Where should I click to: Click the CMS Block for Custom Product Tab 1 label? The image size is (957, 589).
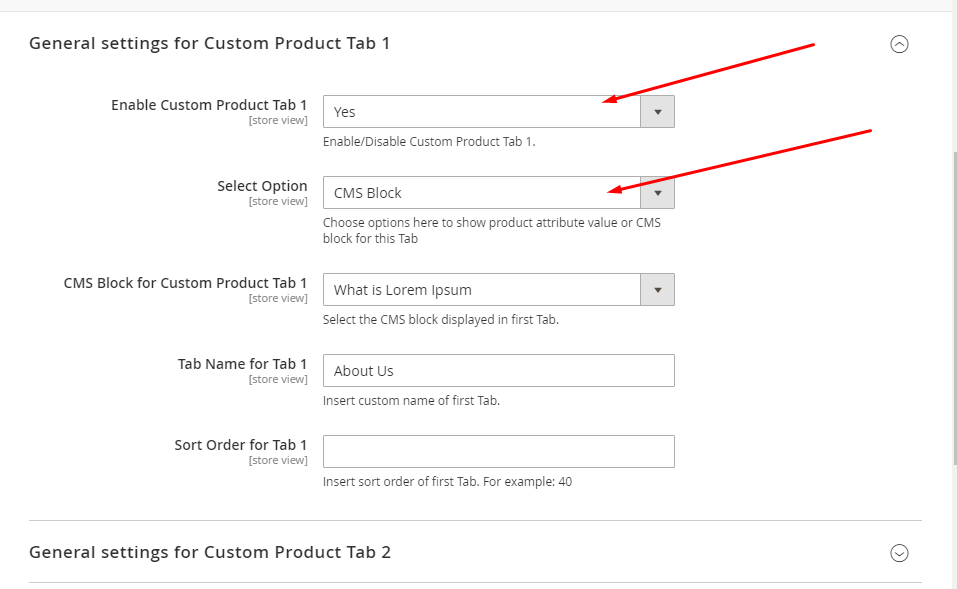tap(185, 283)
